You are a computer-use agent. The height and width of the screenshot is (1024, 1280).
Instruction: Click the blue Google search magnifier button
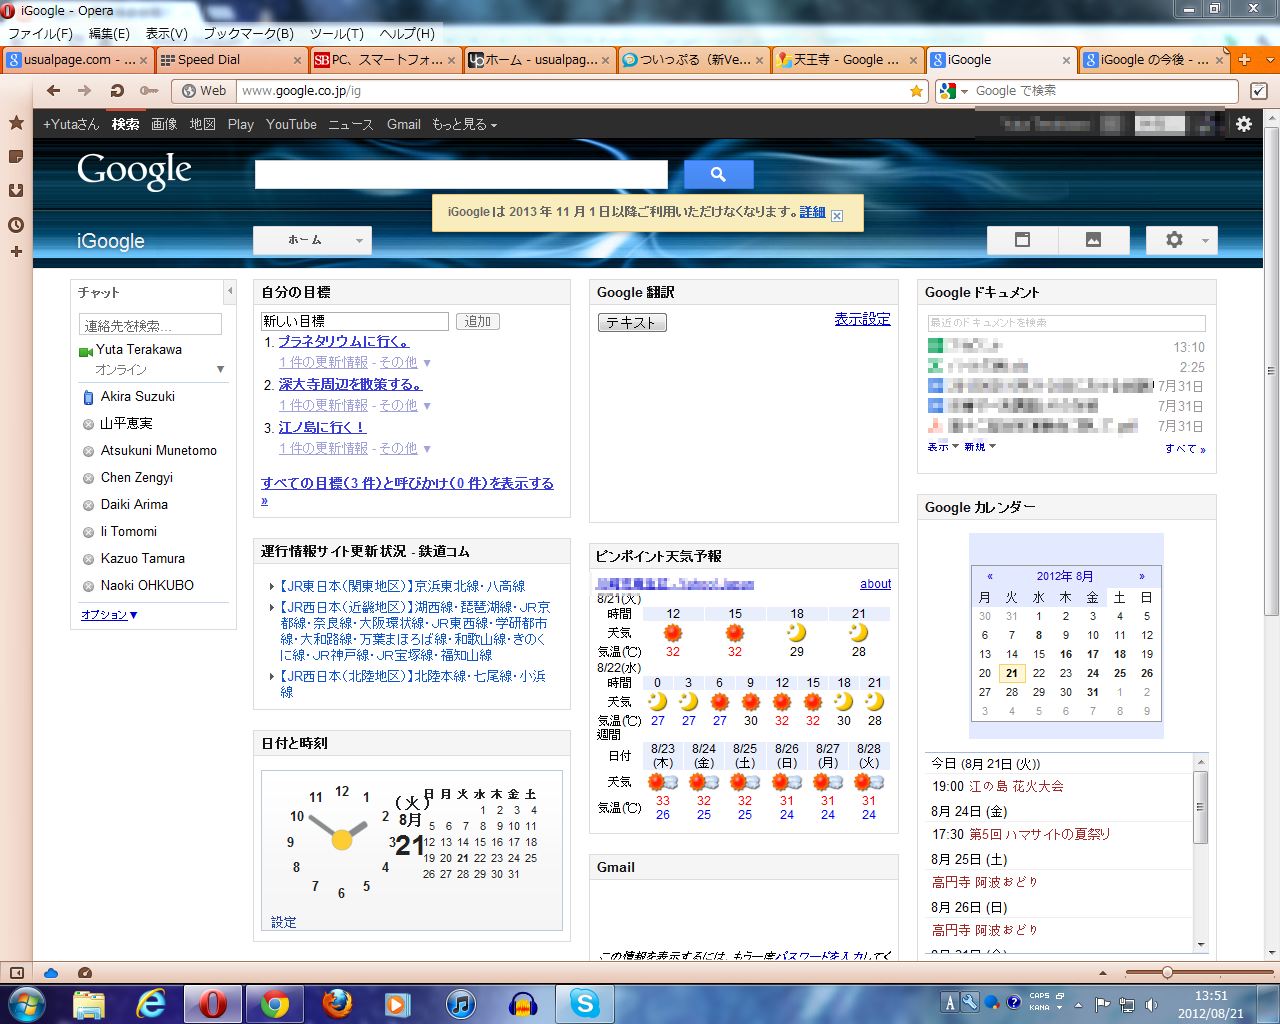click(x=718, y=174)
